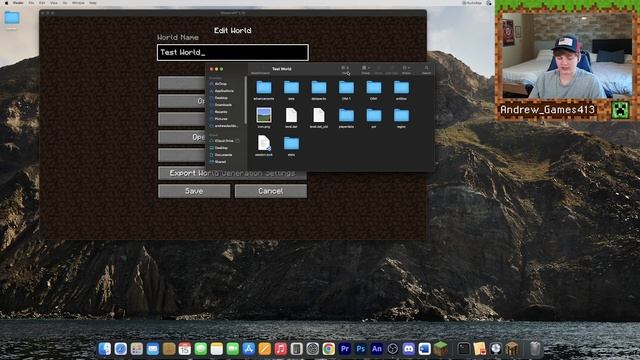Select iCloud Drive in Finder sidebar
This screenshot has height=360, width=640.
[x=224, y=141]
